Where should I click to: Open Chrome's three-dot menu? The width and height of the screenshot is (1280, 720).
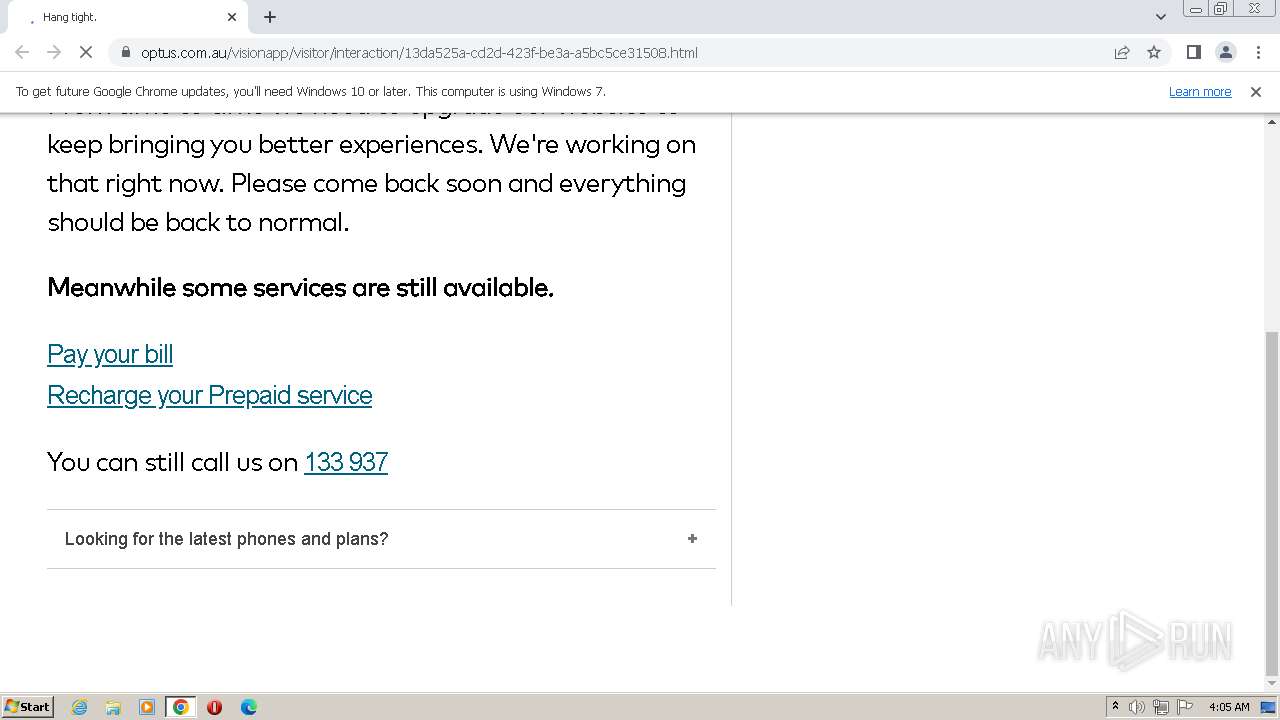[1258, 52]
